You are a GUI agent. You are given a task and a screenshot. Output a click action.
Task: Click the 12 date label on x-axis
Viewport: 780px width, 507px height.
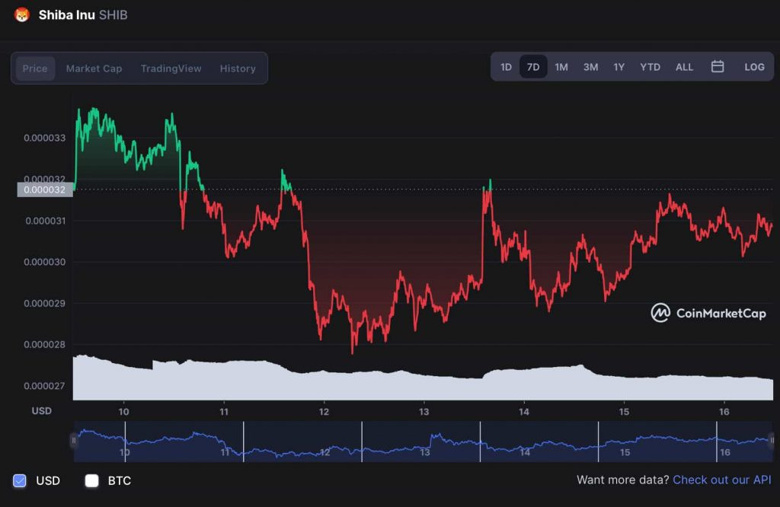point(324,411)
